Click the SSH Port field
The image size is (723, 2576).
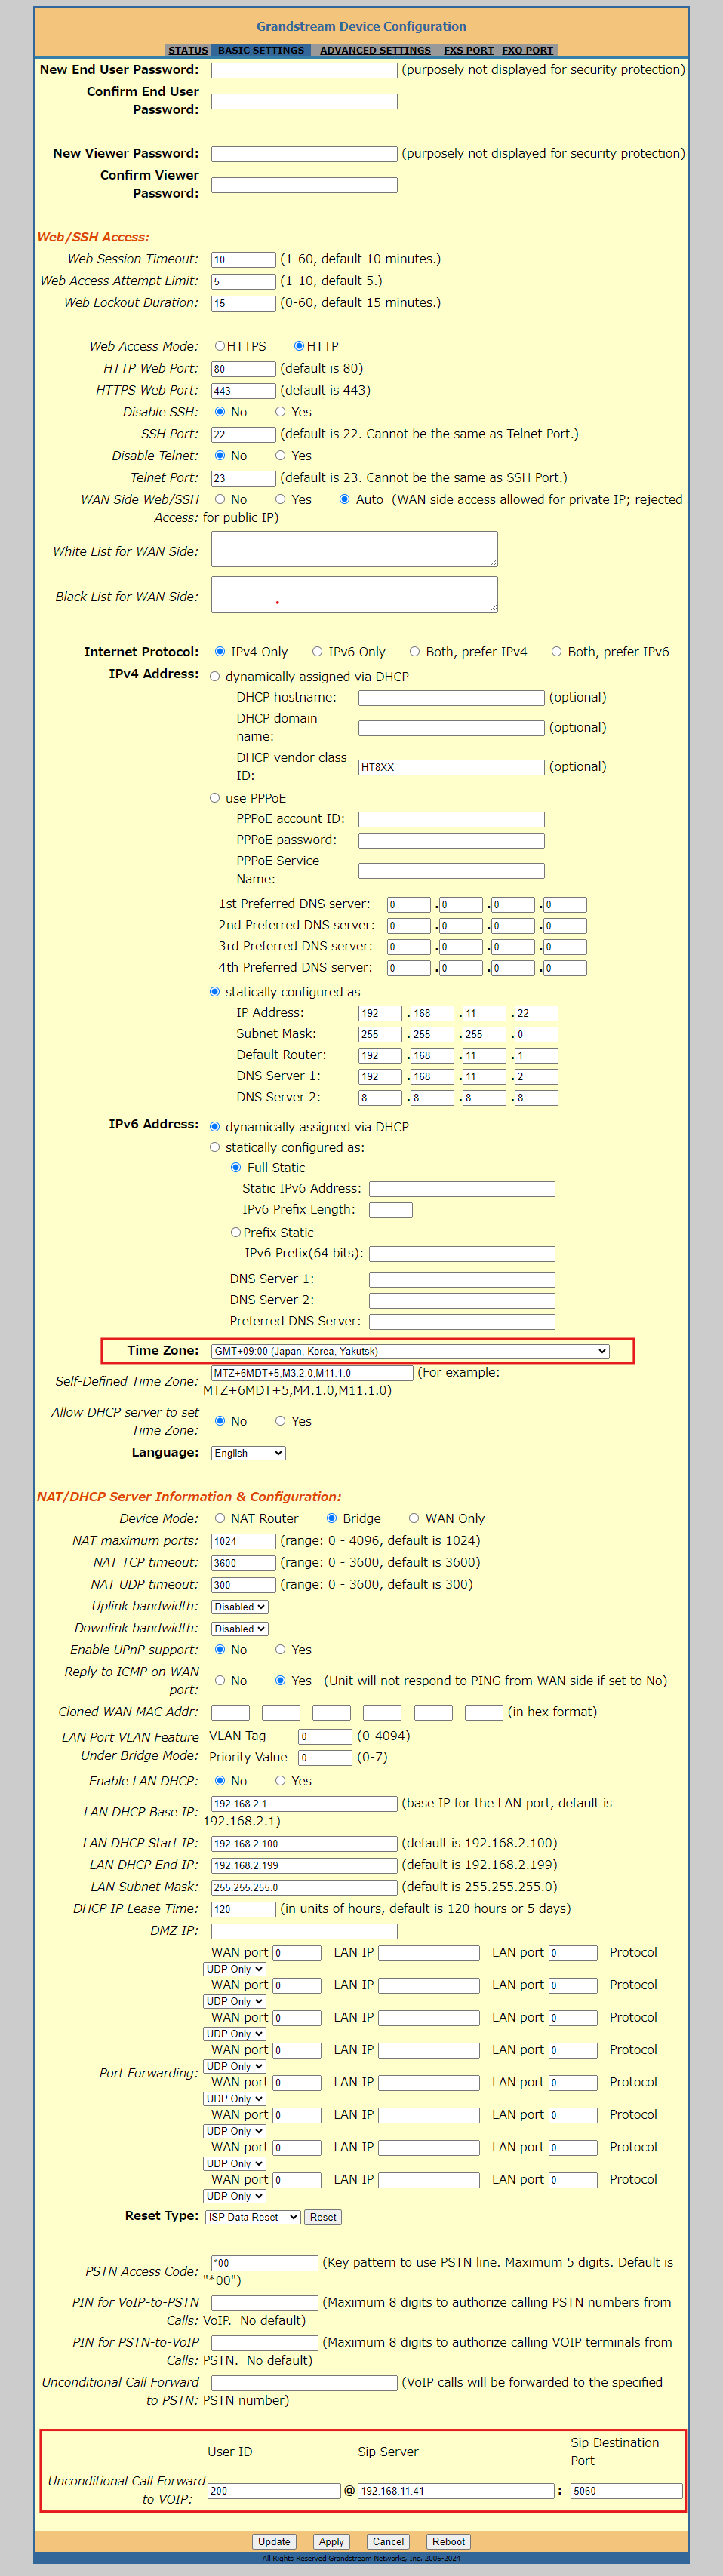click(x=243, y=435)
